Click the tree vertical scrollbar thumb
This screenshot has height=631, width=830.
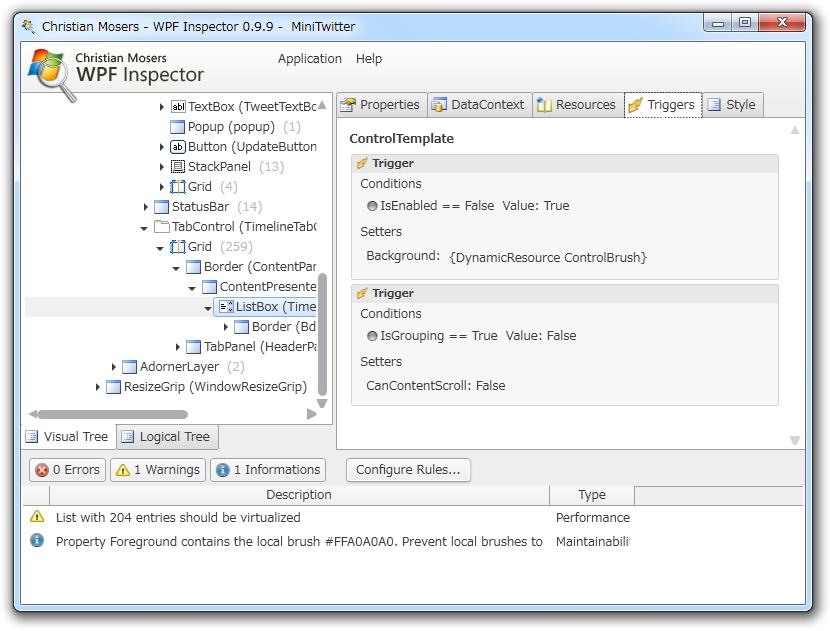[322, 335]
